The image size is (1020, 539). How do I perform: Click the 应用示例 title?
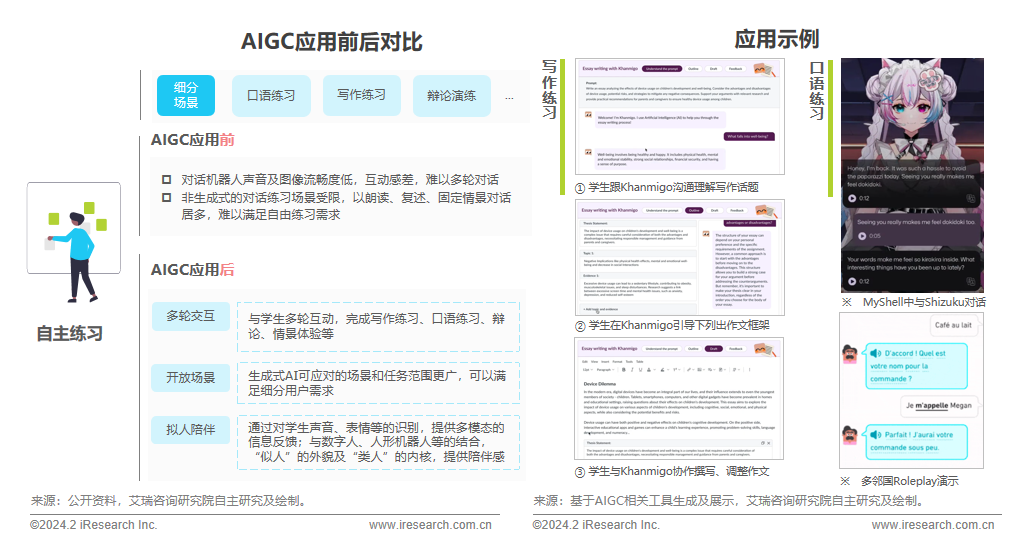(777, 39)
